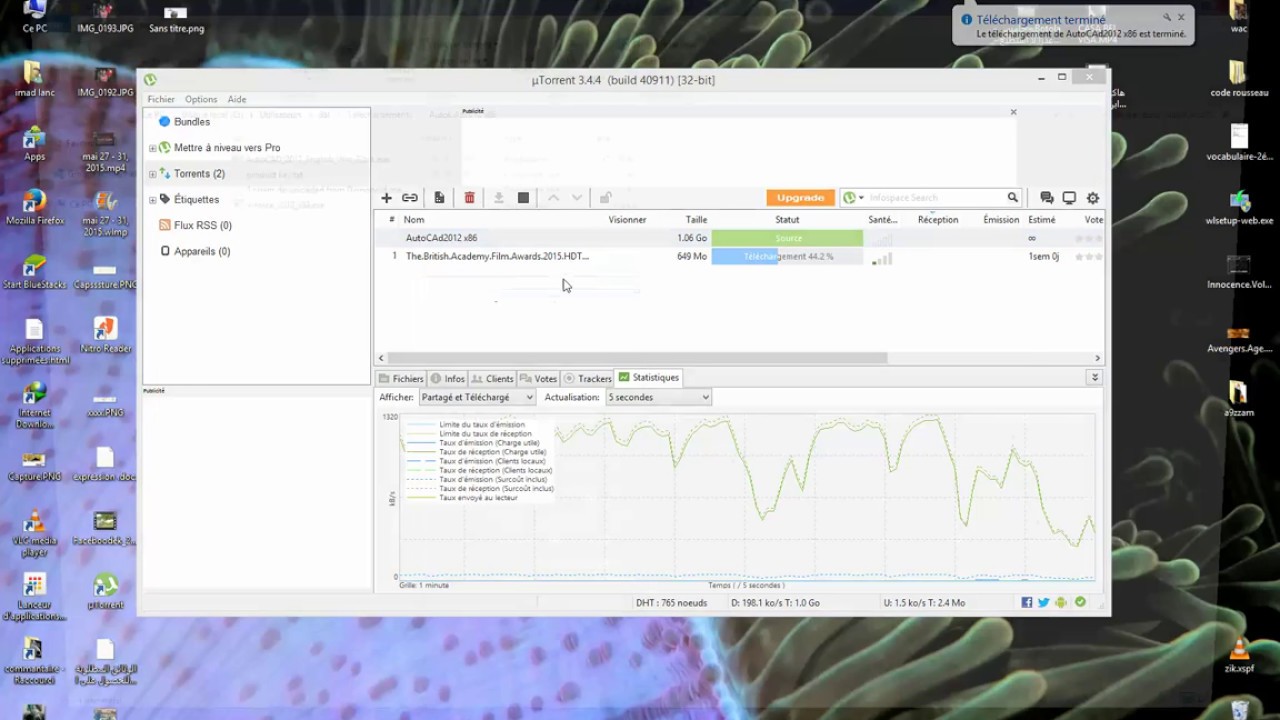
Task: Close the advertisement banner with X
Action: (1013, 112)
